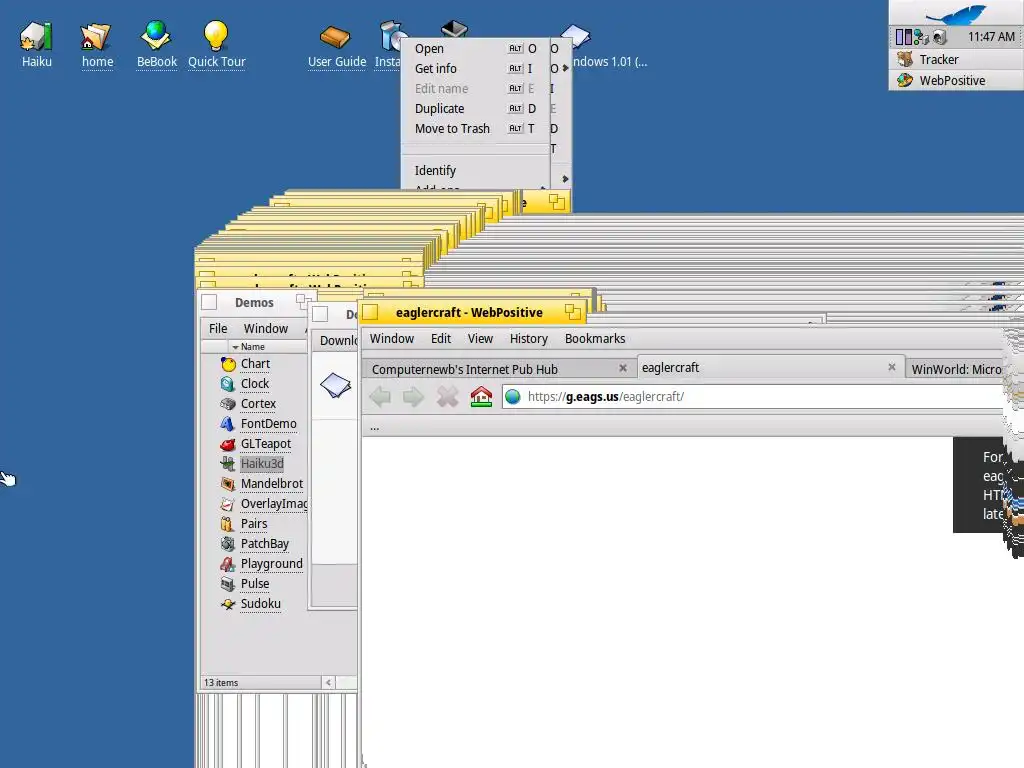Viewport: 1024px width, 768px height.
Task: Click the PatchBay icon in Demos
Action: pos(228,544)
